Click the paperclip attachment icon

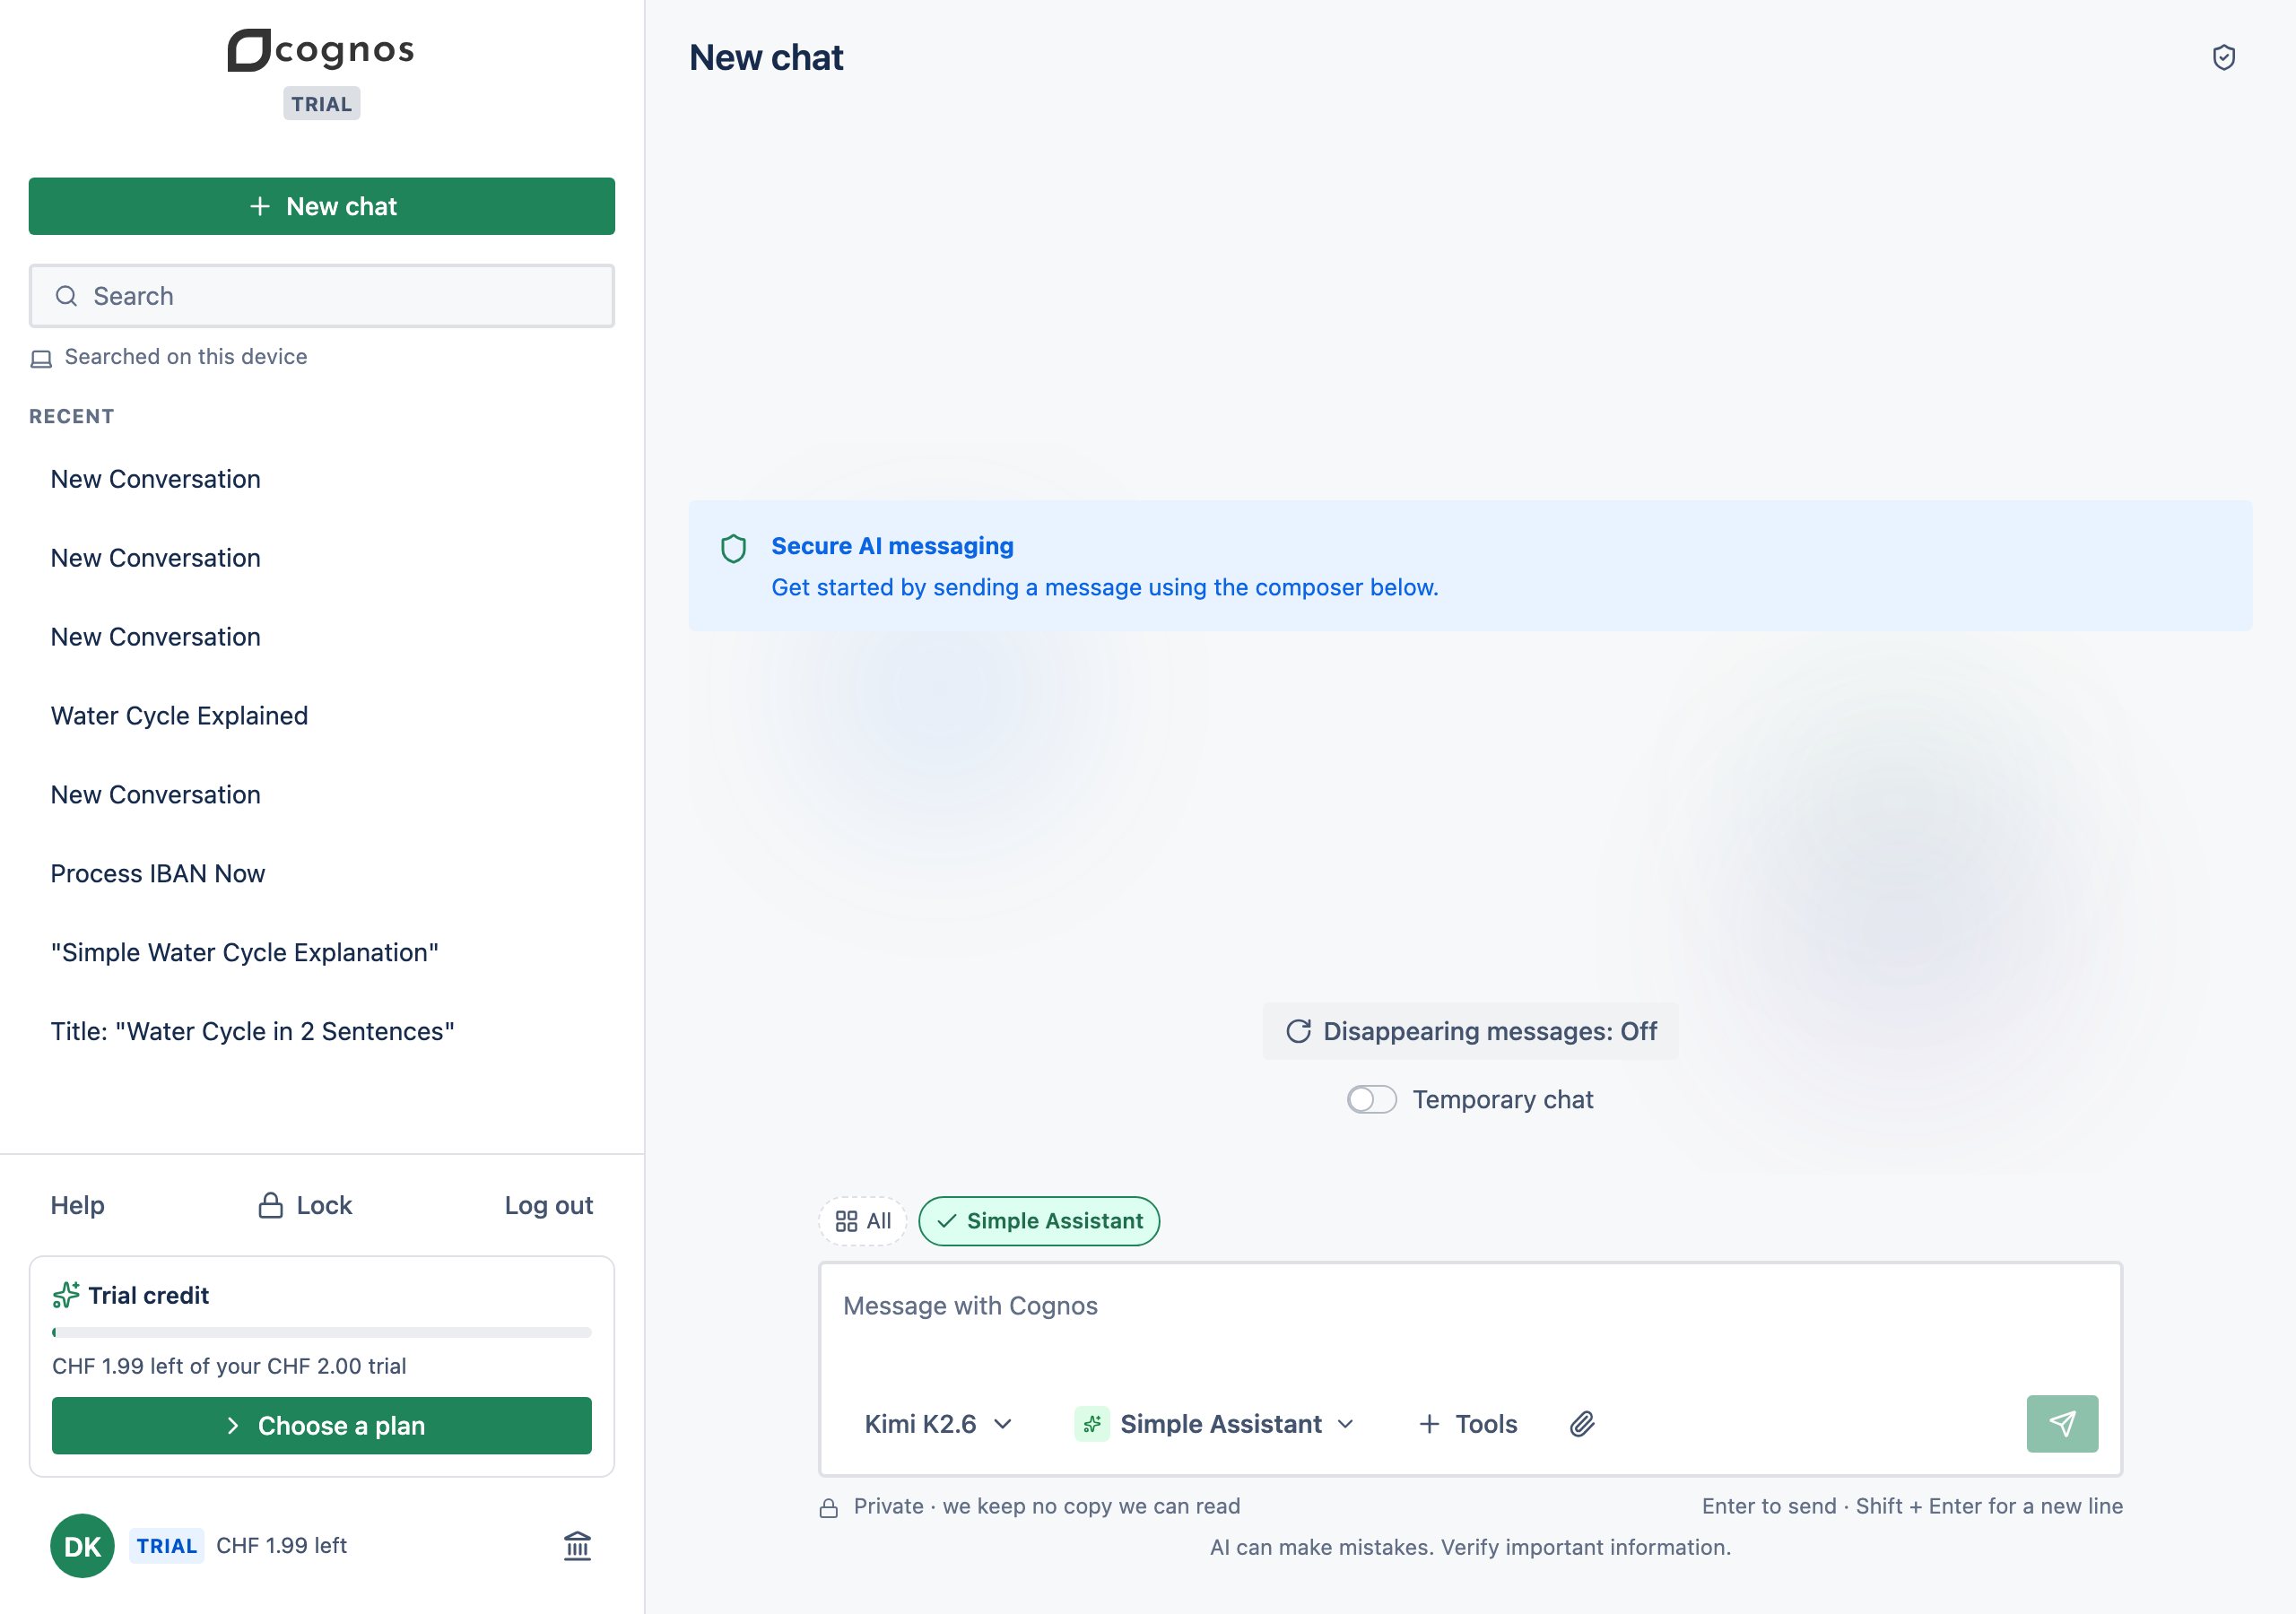pyautogui.click(x=1582, y=1424)
